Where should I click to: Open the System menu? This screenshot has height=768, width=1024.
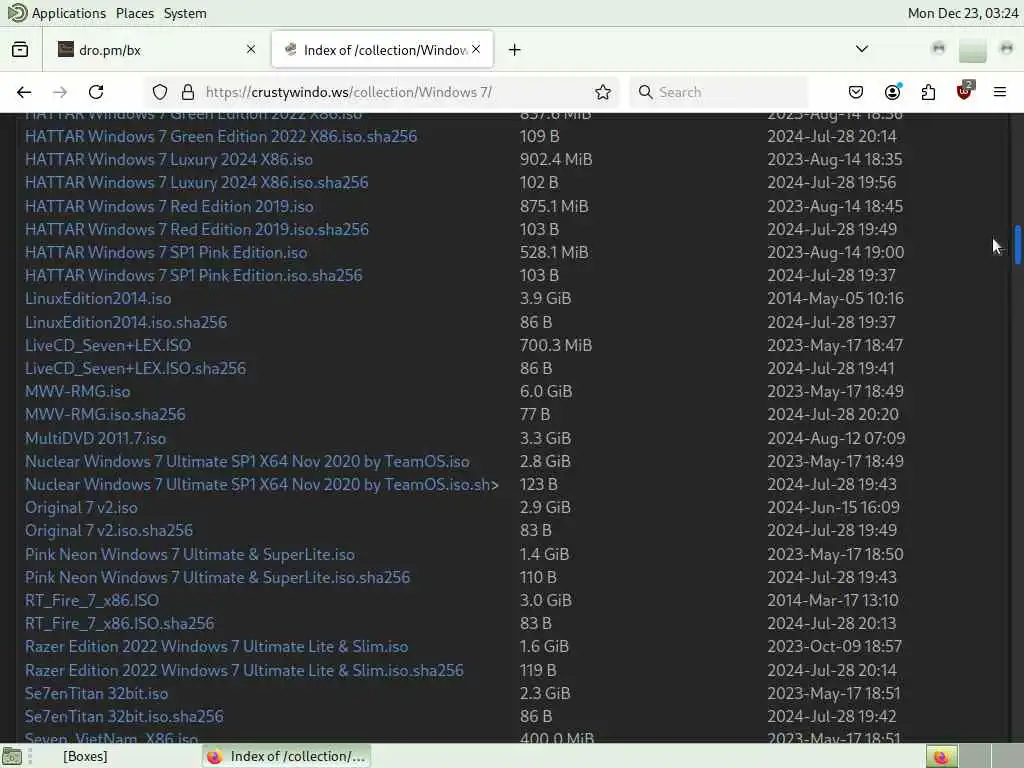pos(185,13)
